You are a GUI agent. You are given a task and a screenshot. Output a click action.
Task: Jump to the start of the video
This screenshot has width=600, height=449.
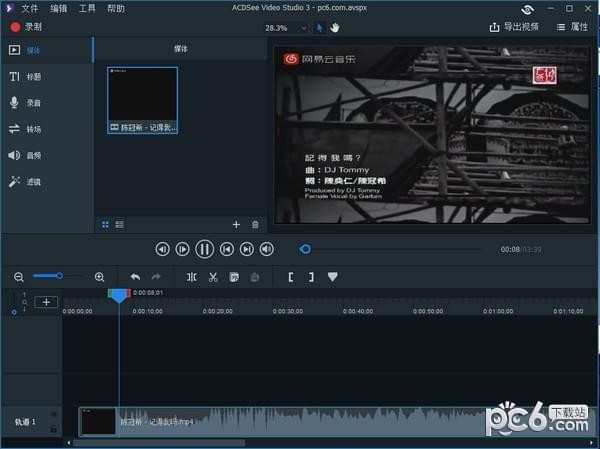(x=227, y=250)
